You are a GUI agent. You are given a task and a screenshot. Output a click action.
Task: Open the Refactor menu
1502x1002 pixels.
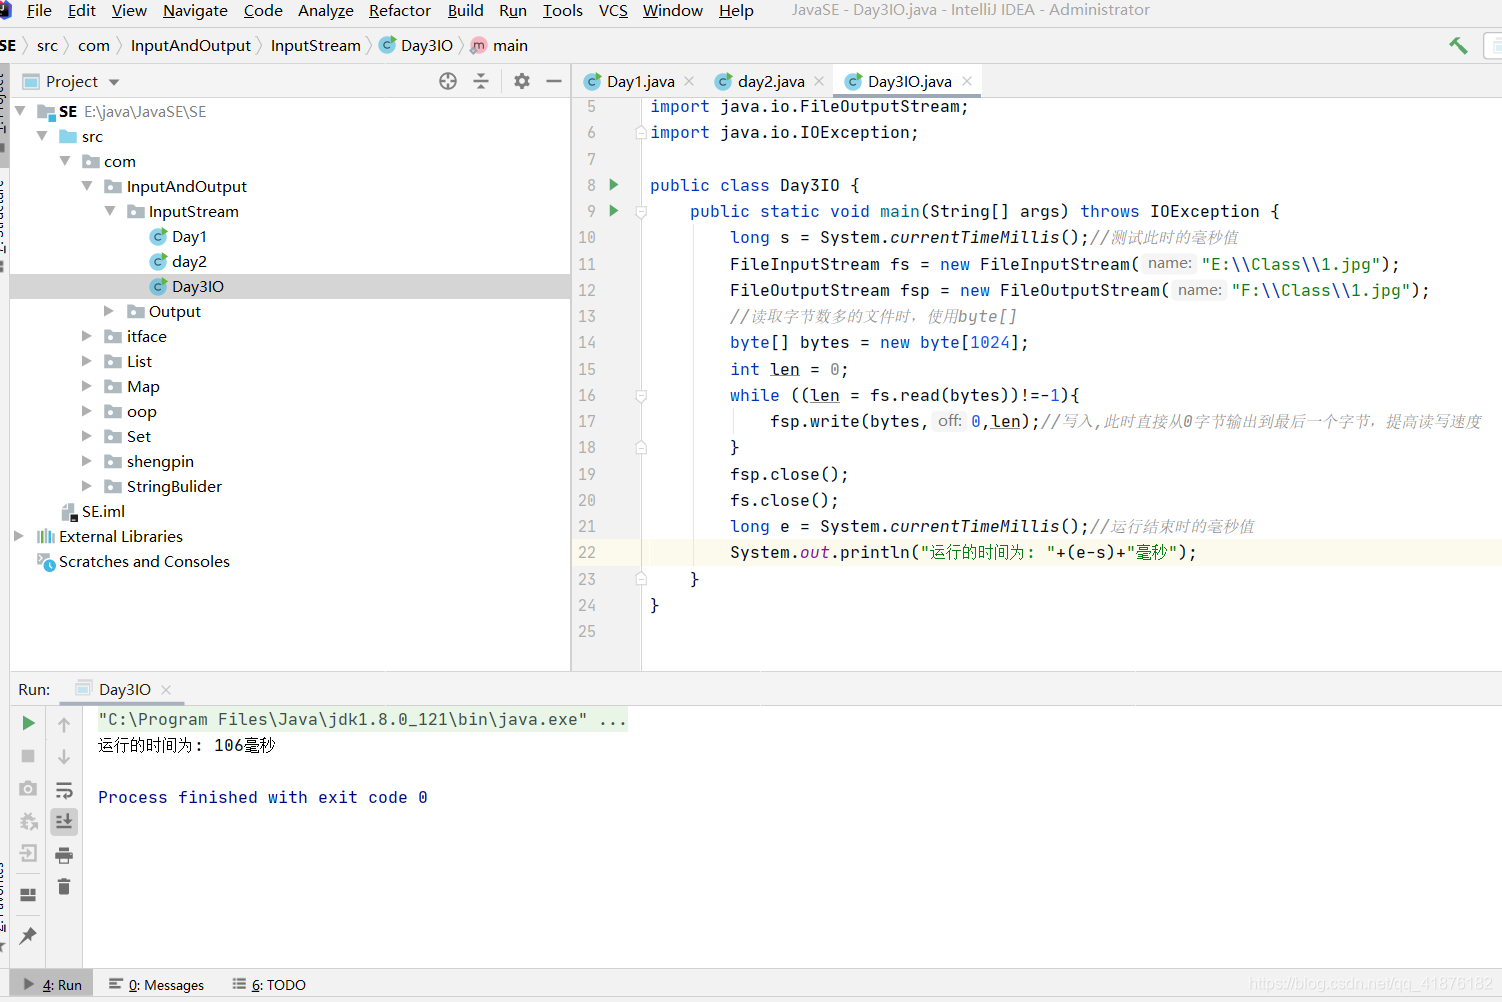tap(399, 10)
